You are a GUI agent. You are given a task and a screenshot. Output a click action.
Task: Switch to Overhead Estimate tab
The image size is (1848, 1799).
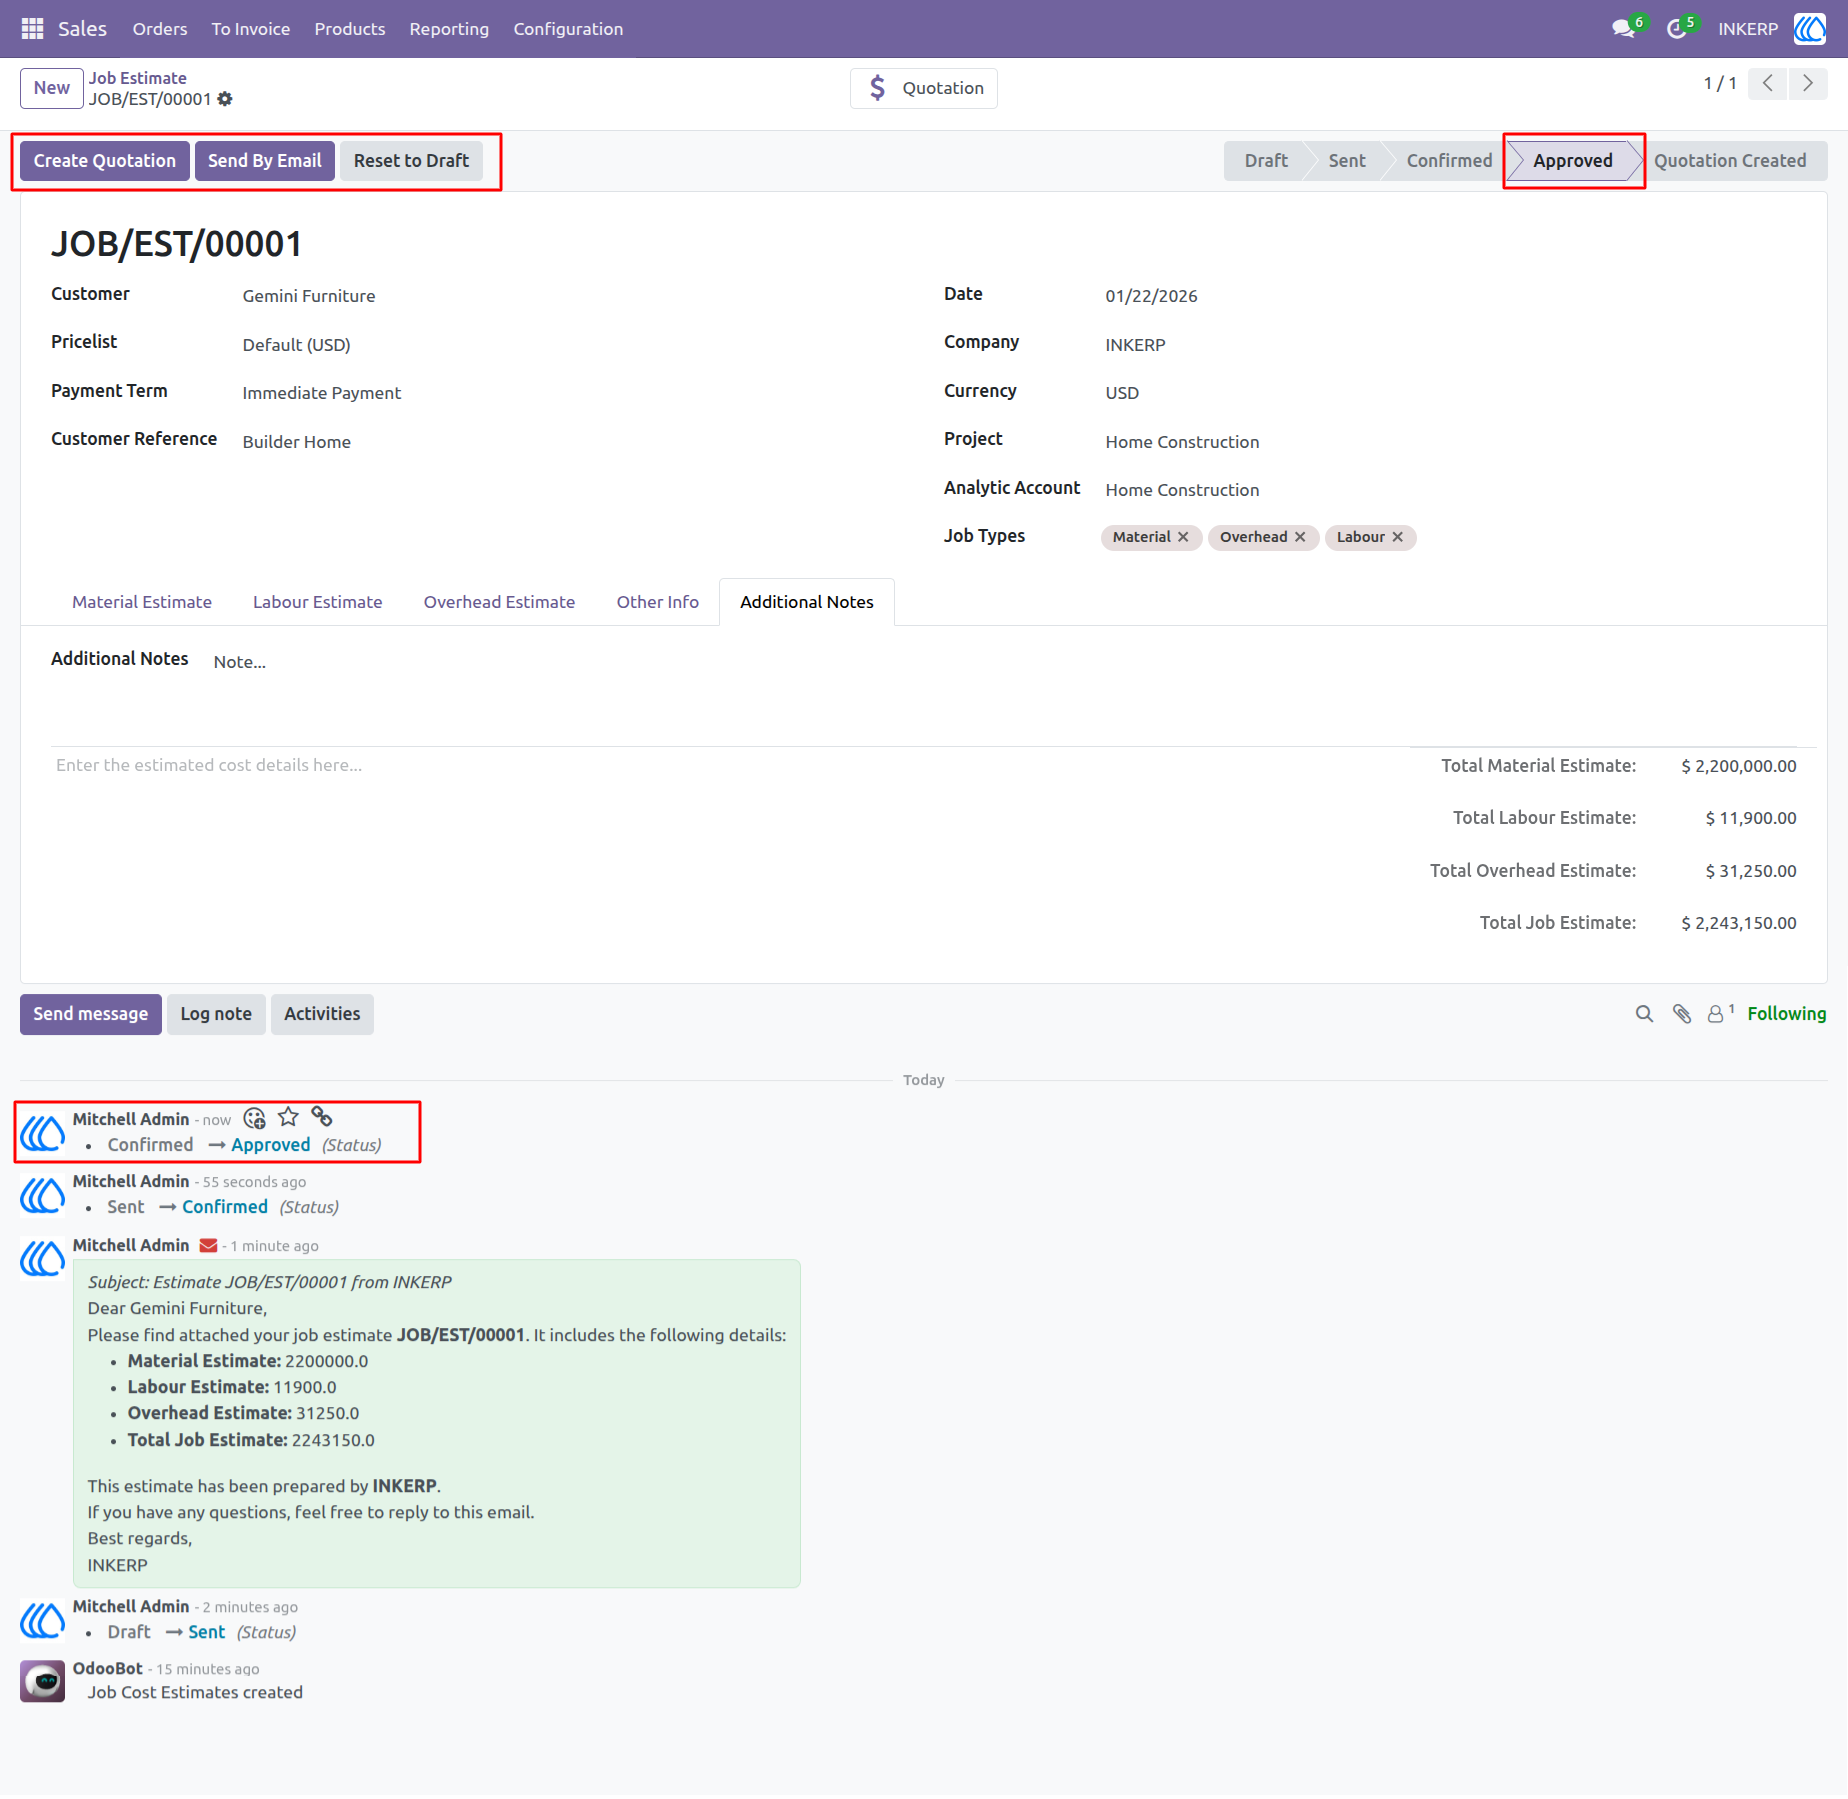pyautogui.click(x=499, y=602)
